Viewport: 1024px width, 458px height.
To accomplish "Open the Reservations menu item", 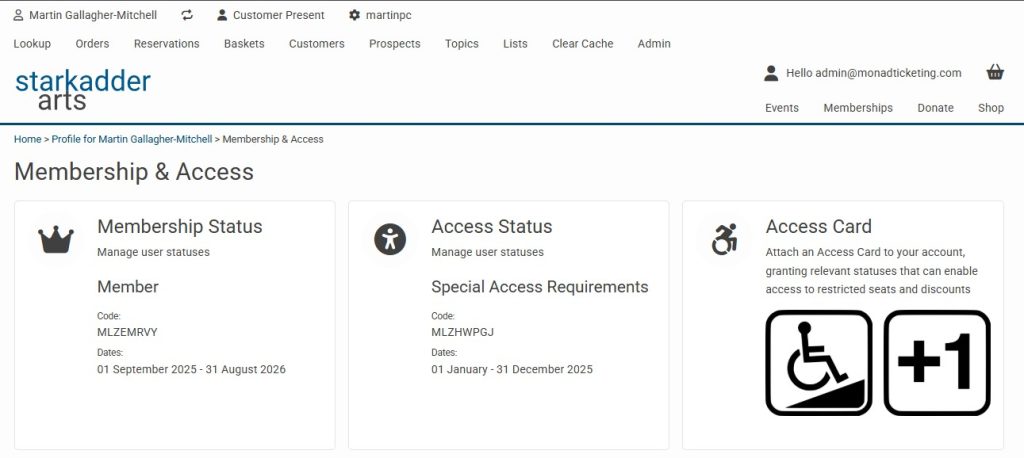I will pos(166,44).
